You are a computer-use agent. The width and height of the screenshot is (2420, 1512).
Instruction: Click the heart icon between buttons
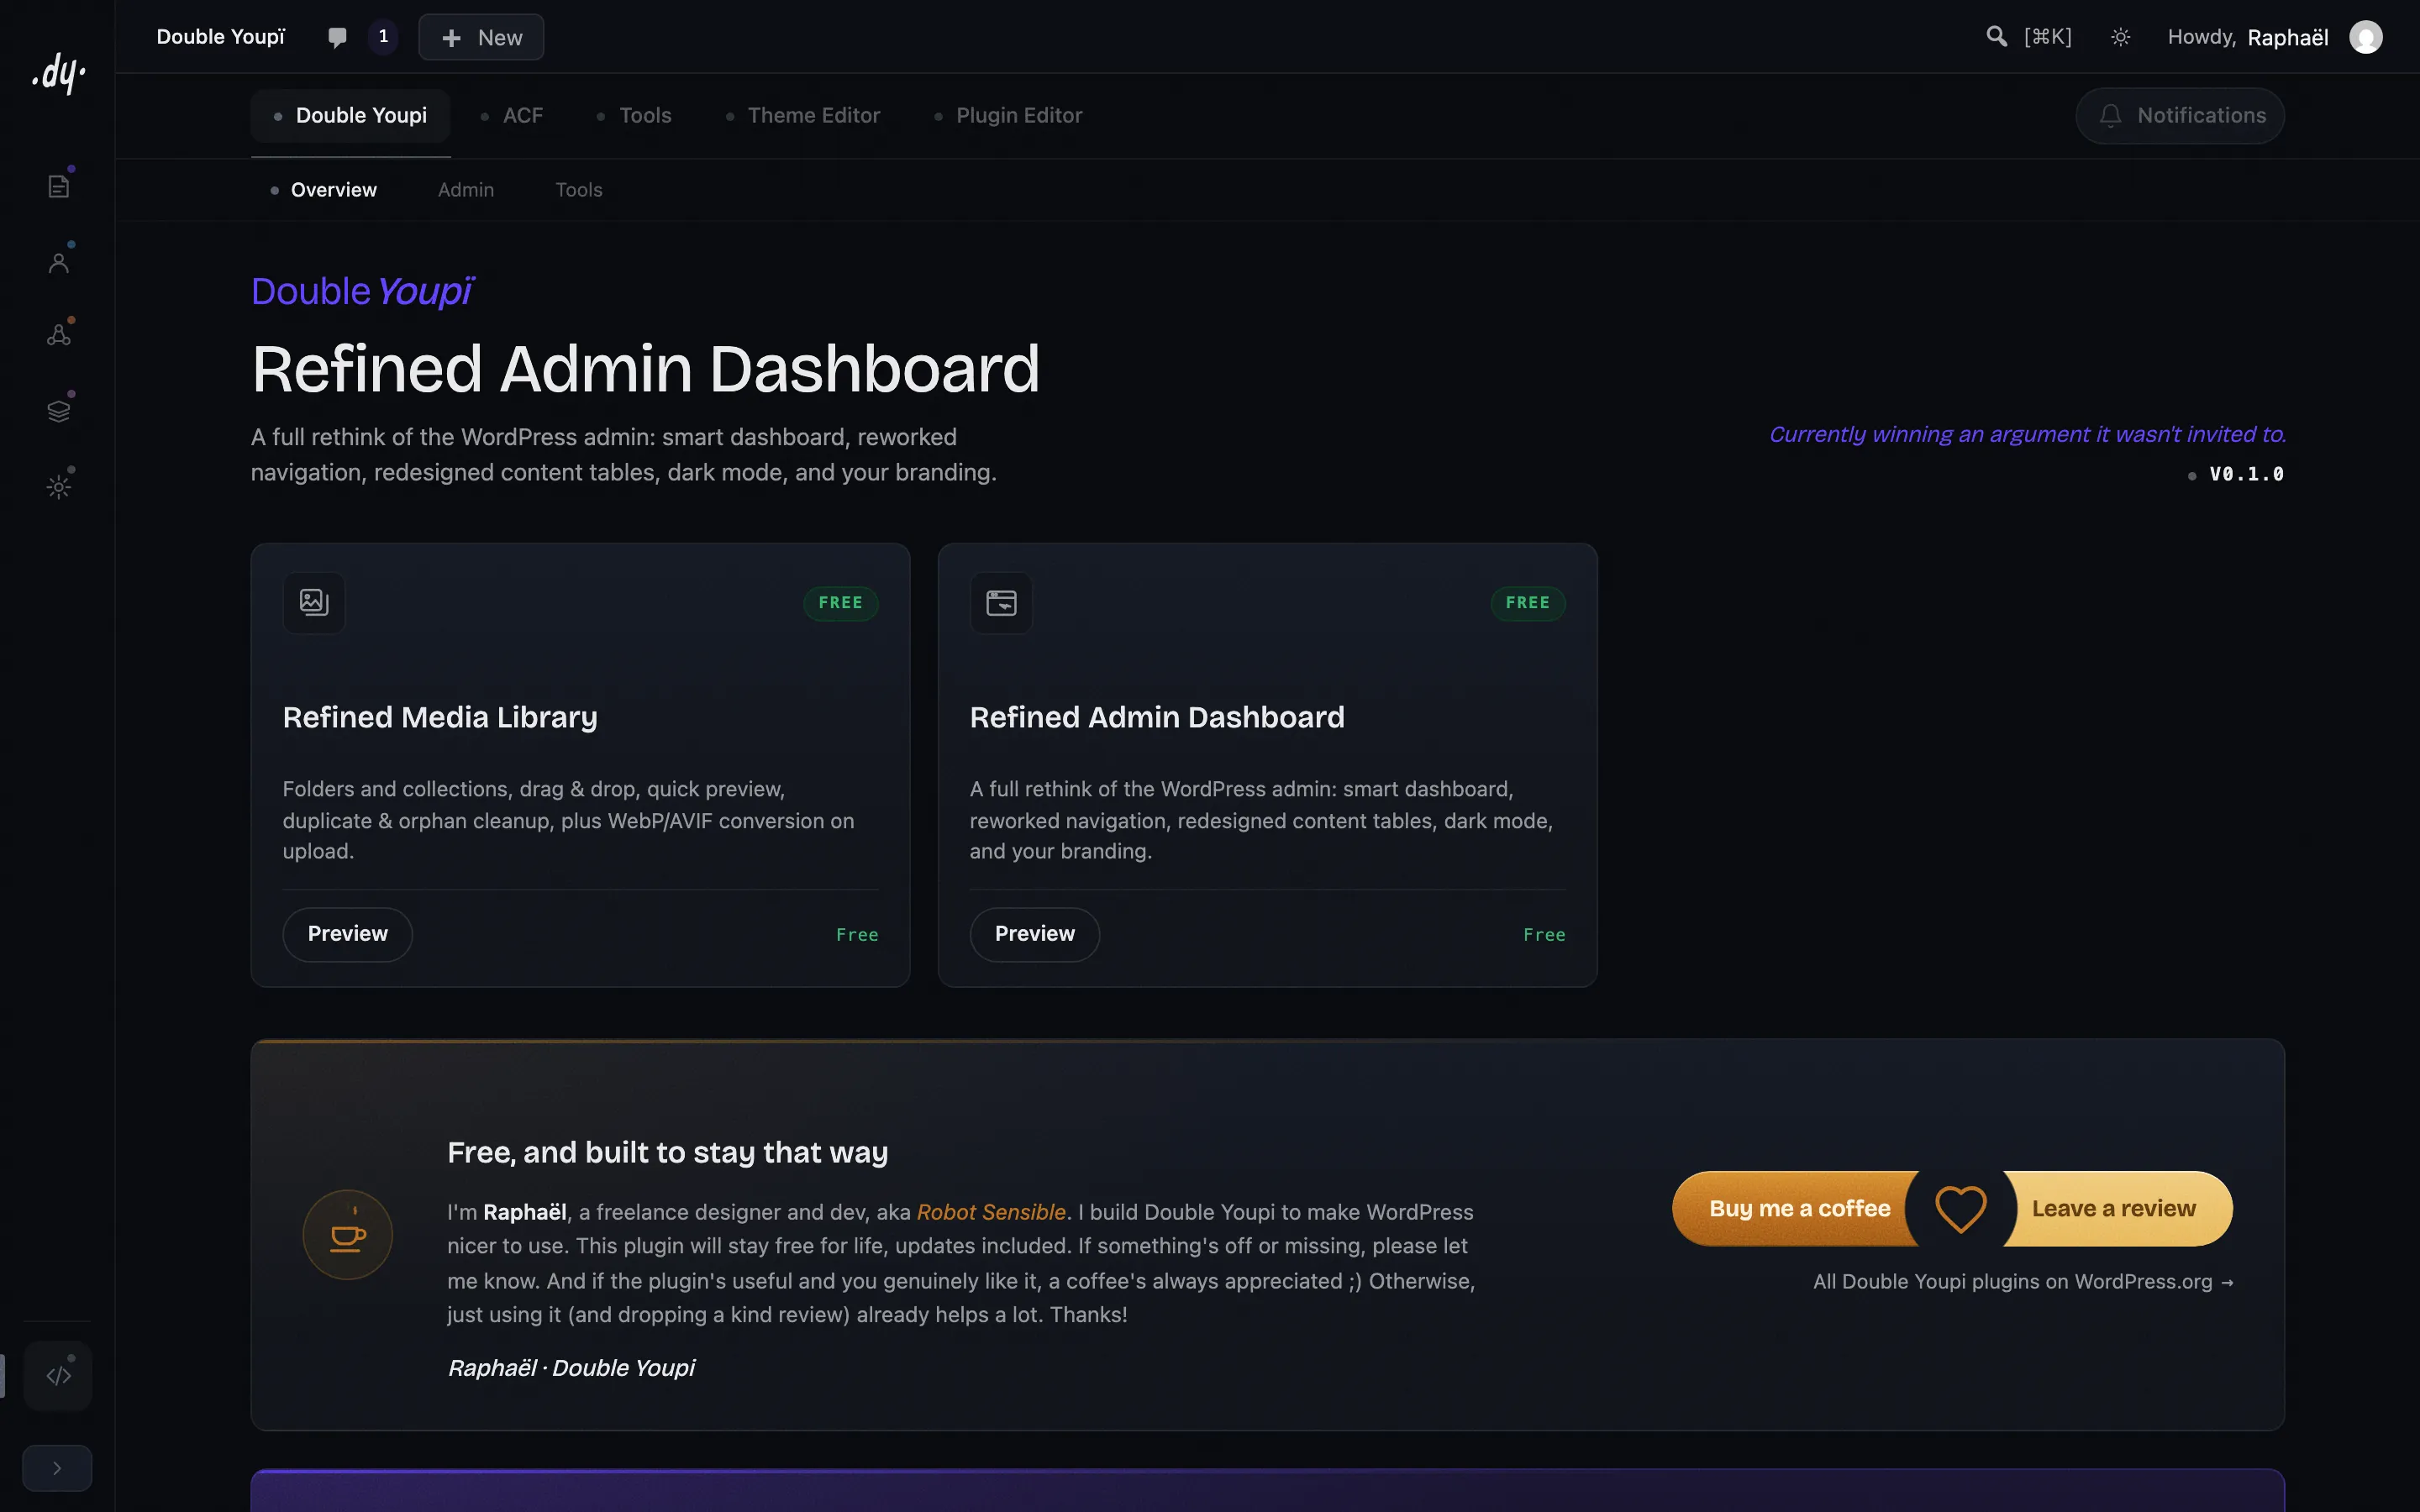1961,1209
